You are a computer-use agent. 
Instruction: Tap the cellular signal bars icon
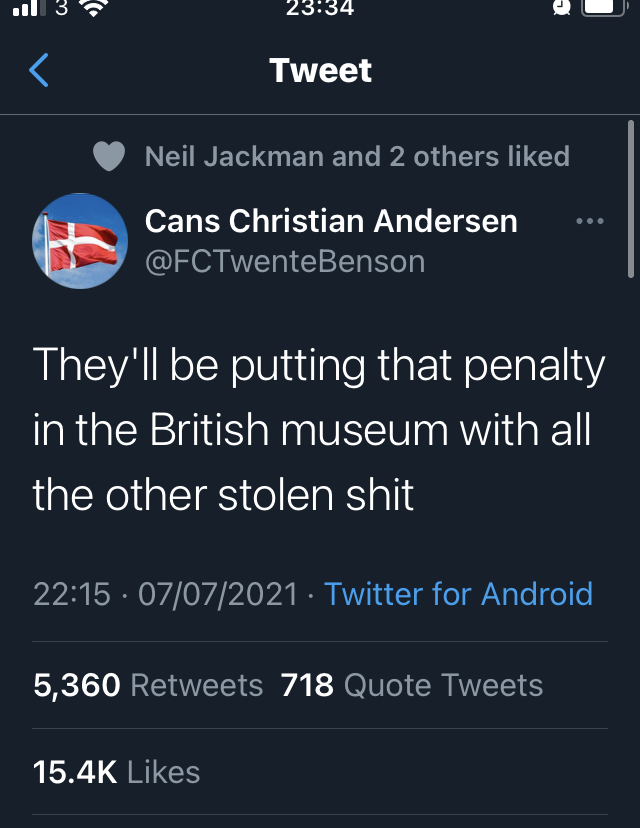(28, 9)
